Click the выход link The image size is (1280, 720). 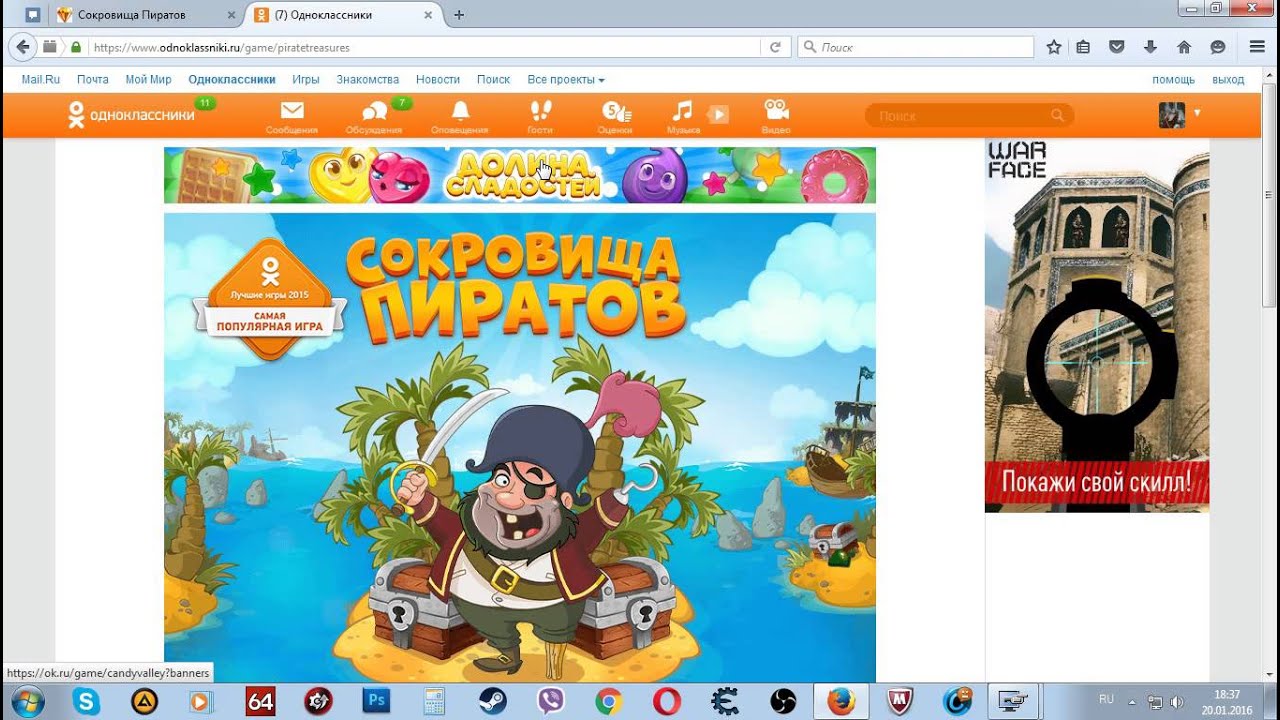[x=1228, y=80]
